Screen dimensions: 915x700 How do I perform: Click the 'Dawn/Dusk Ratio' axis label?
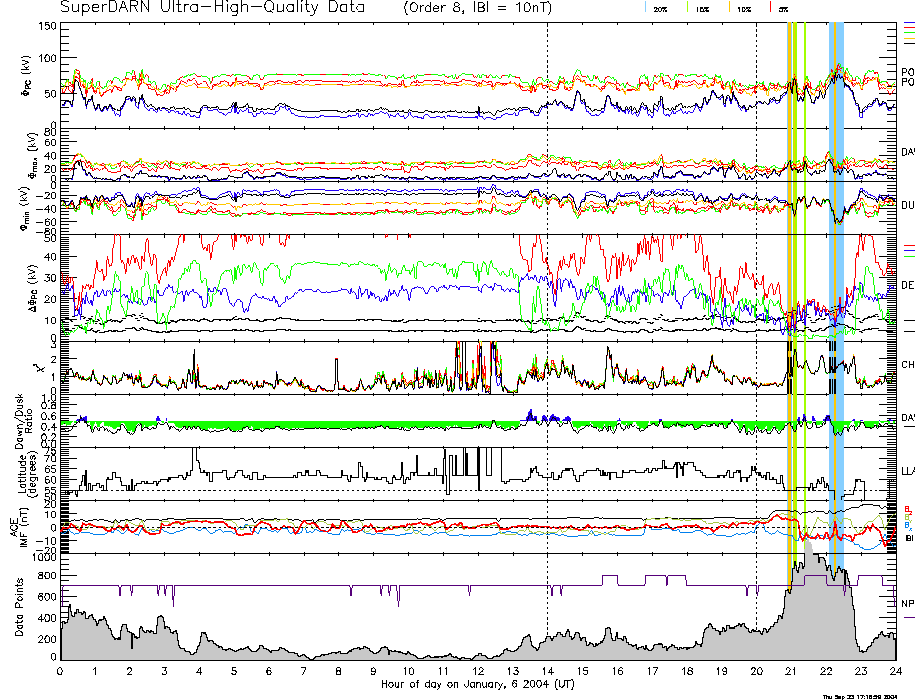(x=23, y=421)
